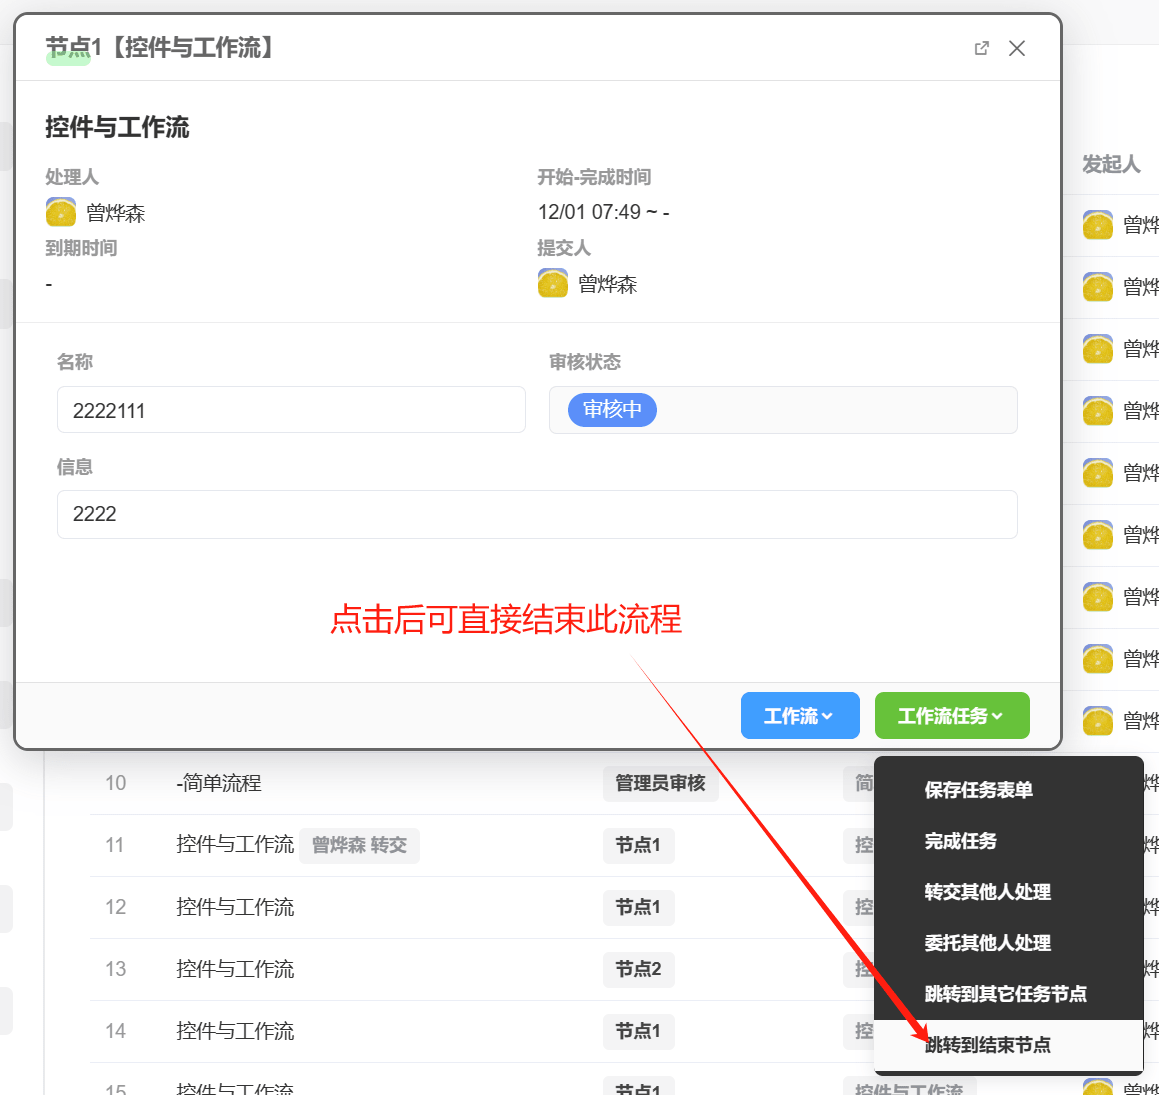Click the 信息 input field with 2222
This screenshot has width=1159, height=1095.
coord(536,514)
